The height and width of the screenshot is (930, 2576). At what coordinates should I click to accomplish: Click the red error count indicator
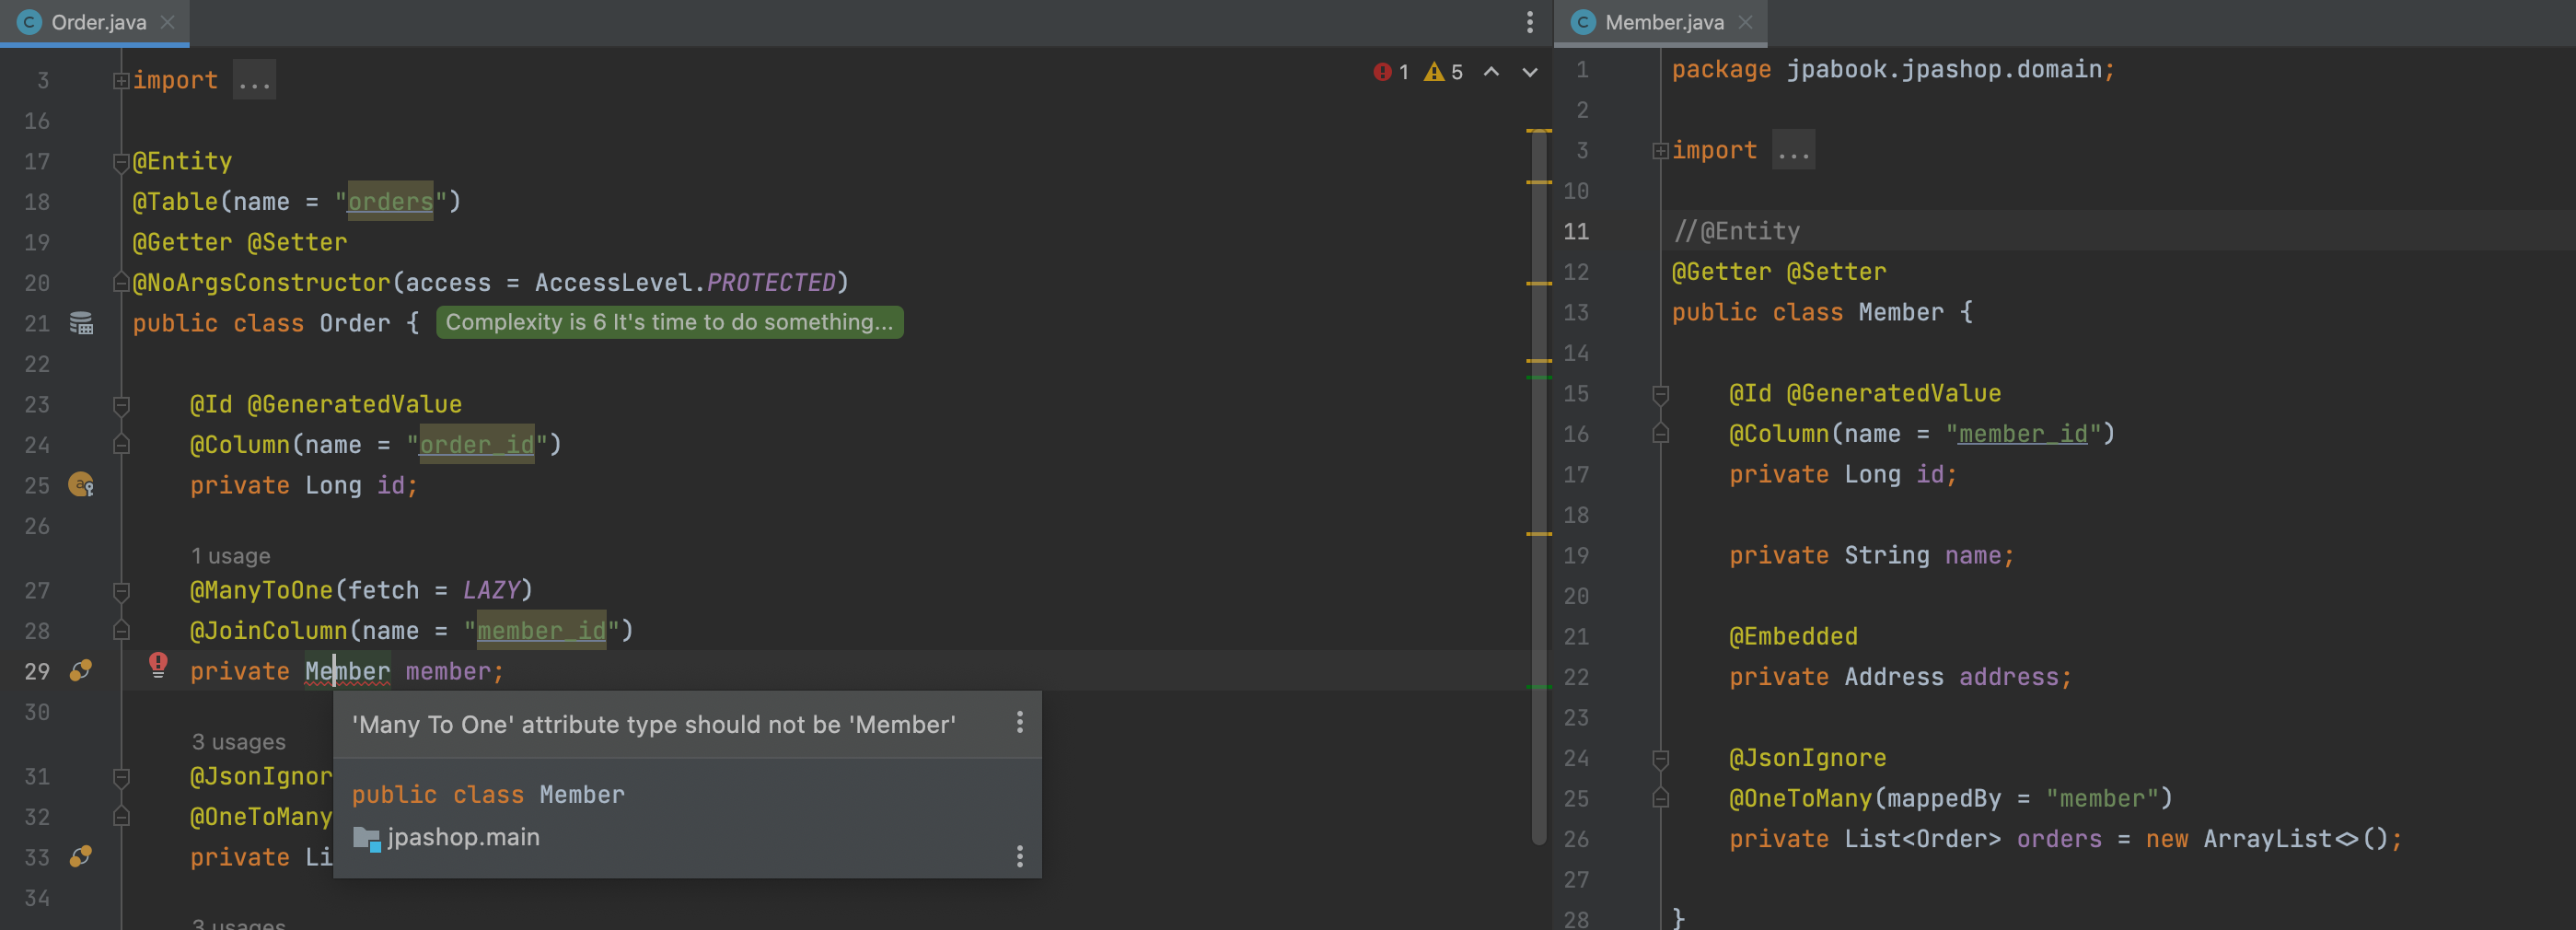click(1391, 72)
